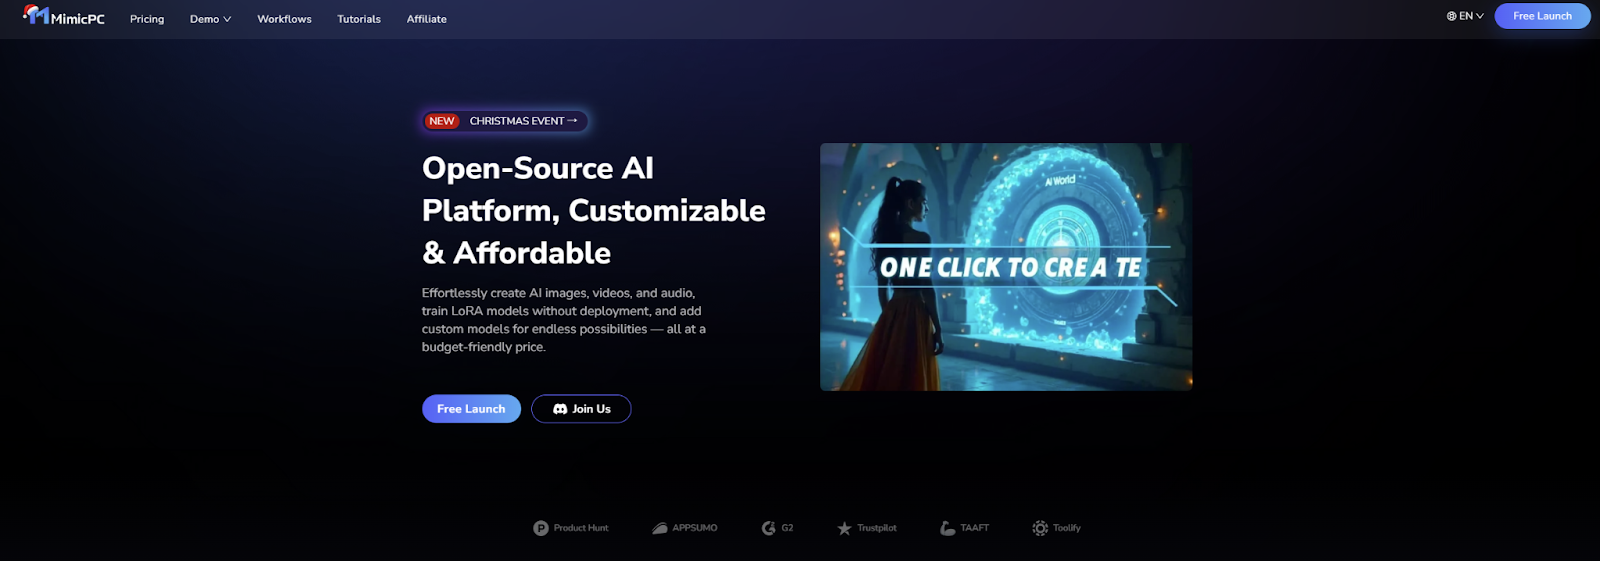Click the globe language icon

click(1451, 16)
